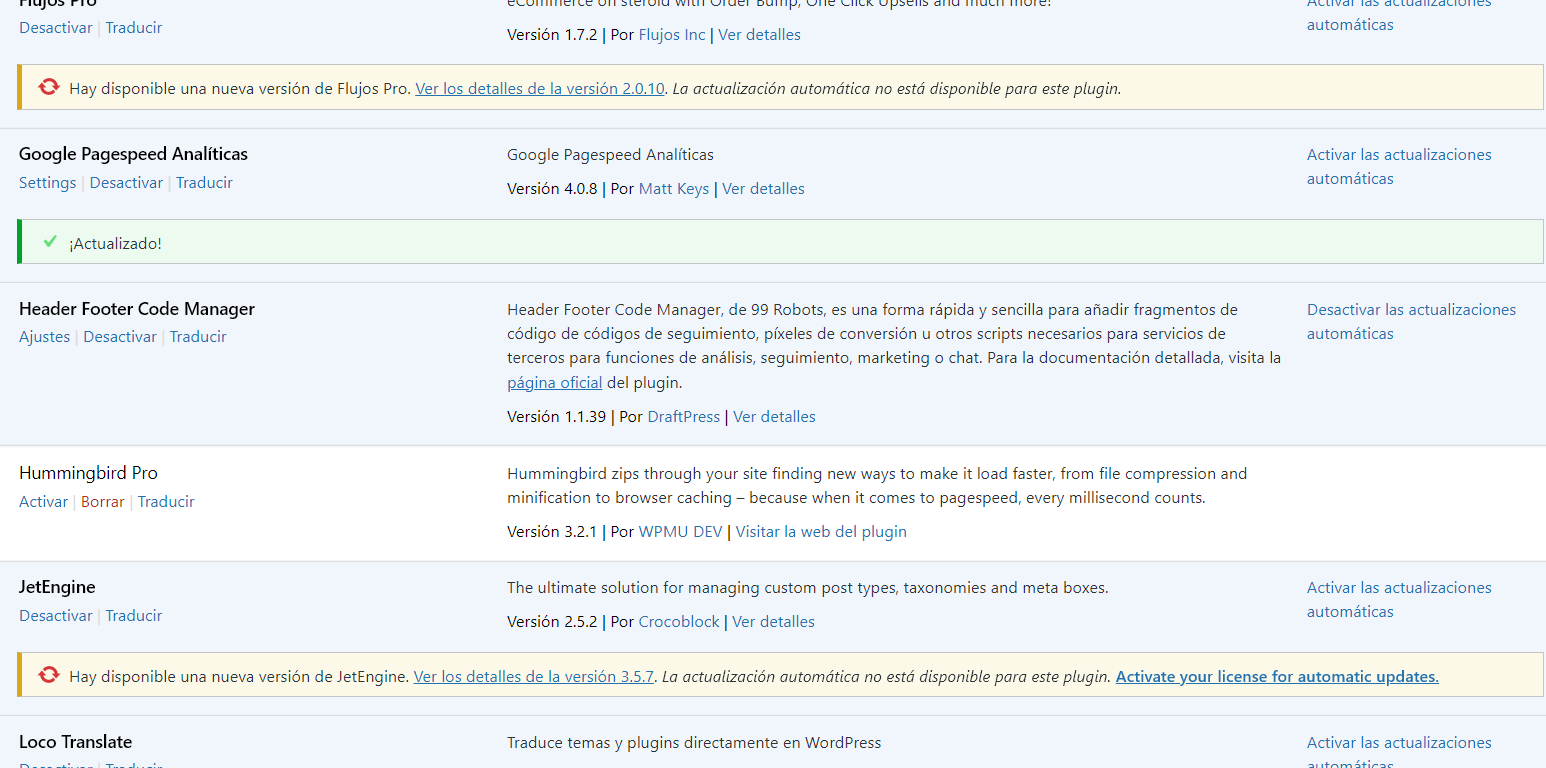
Task: Deactivate the Flujos Pro plugin
Action: [56, 27]
